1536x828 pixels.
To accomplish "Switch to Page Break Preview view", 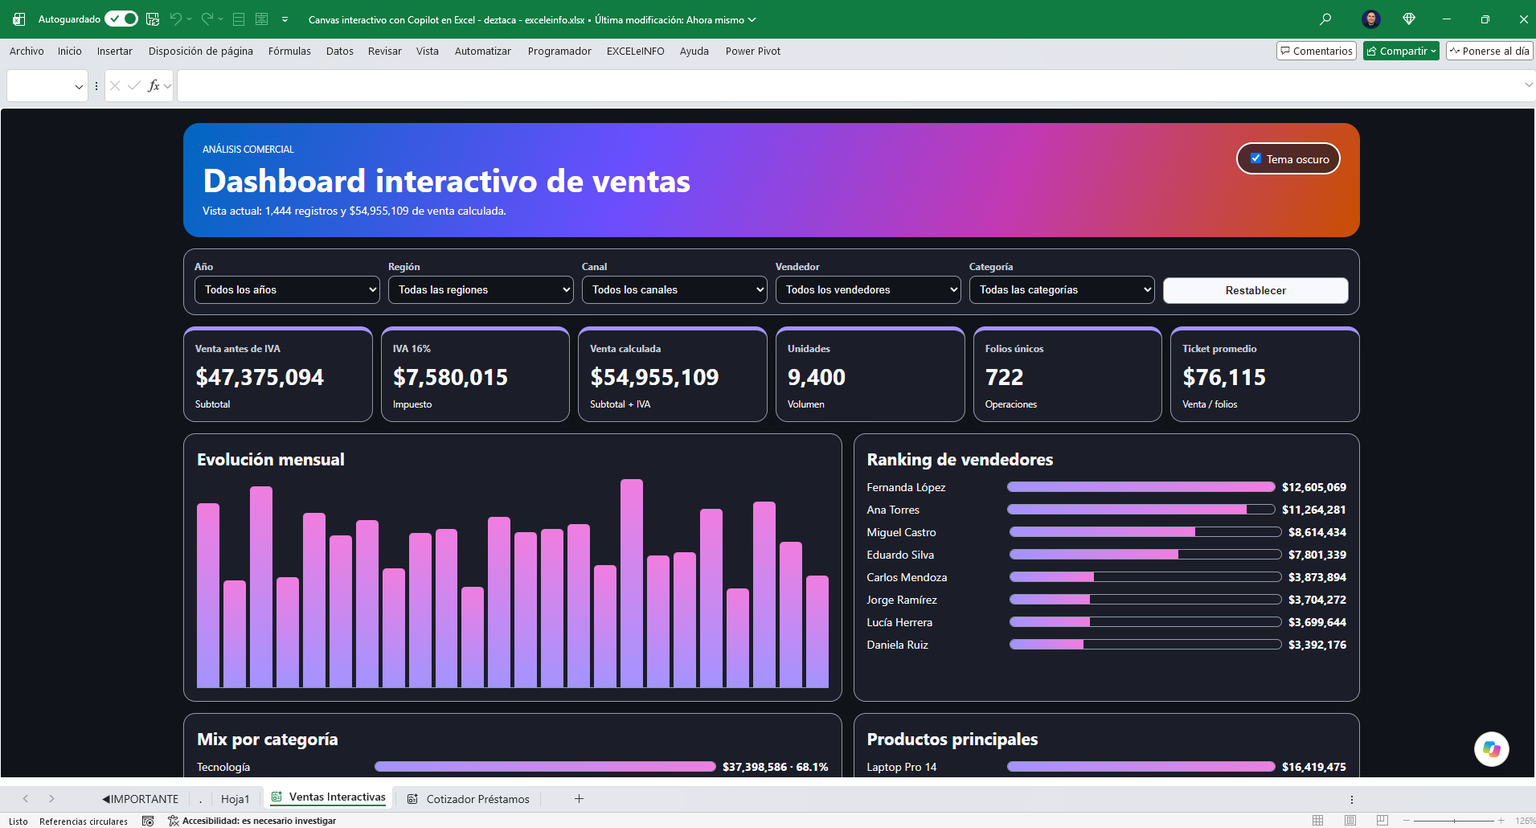I will [1382, 821].
